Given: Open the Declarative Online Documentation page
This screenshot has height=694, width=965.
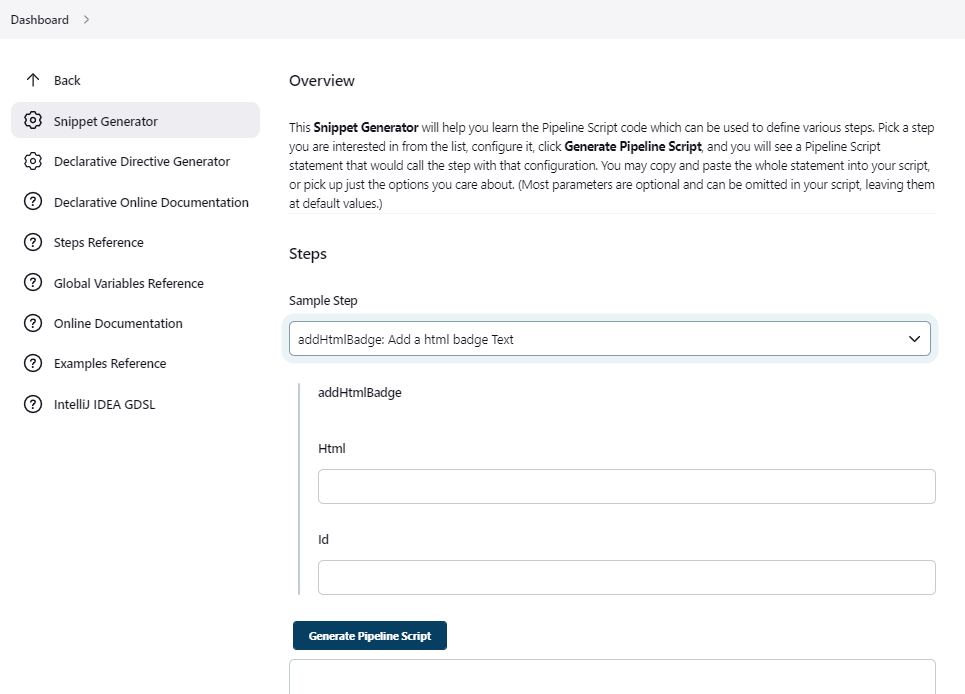Looking at the screenshot, I should point(151,202).
